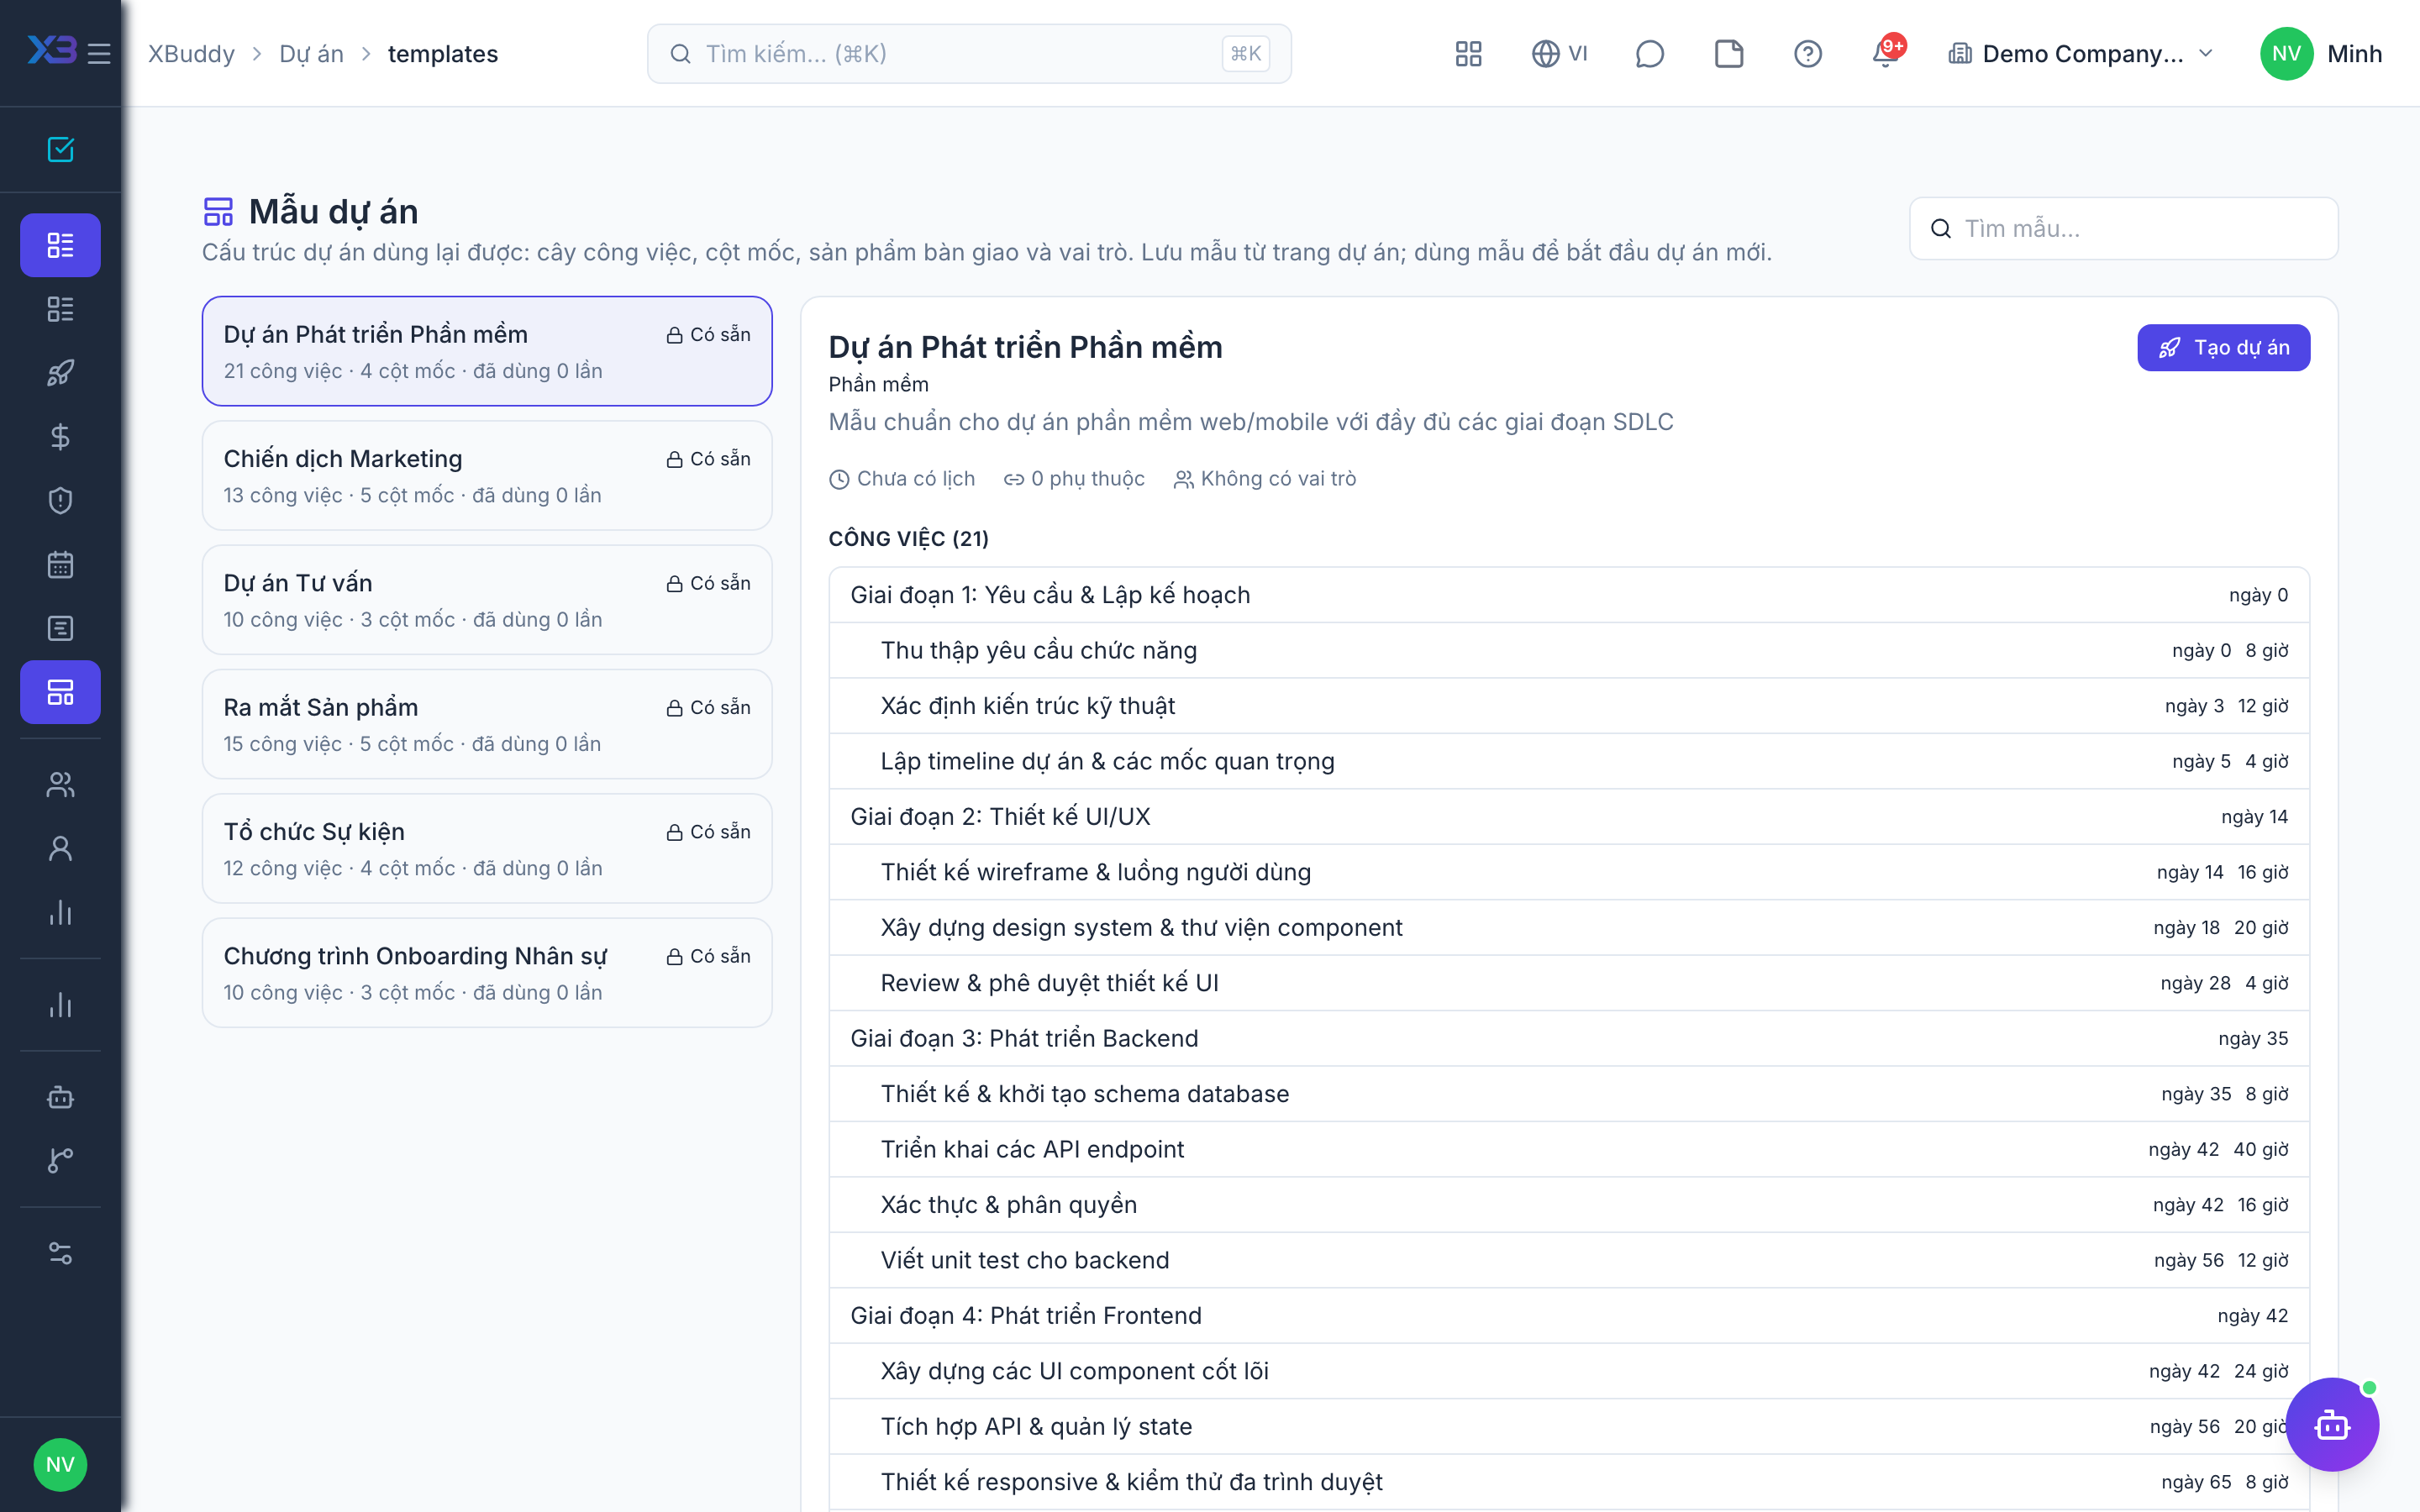The width and height of the screenshot is (2420, 1512).
Task: Open the apps grid icon in header
Action: tap(1468, 54)
